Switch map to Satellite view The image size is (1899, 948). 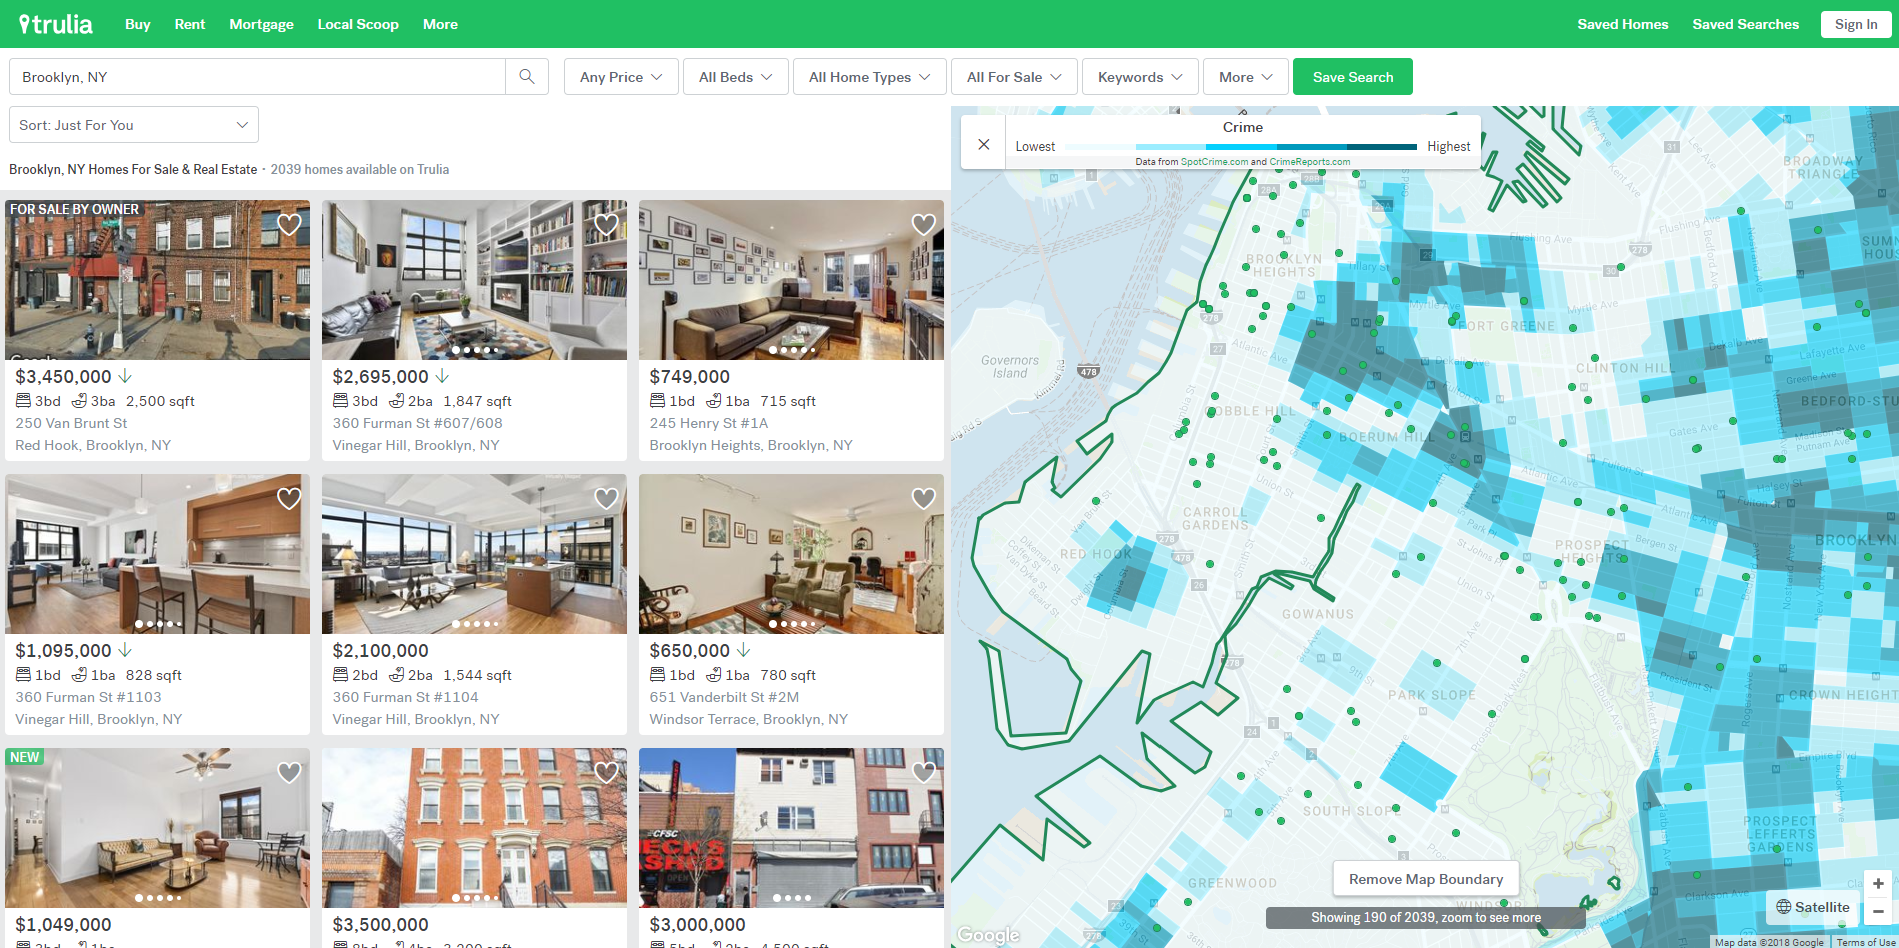(x=1813, y=907)
